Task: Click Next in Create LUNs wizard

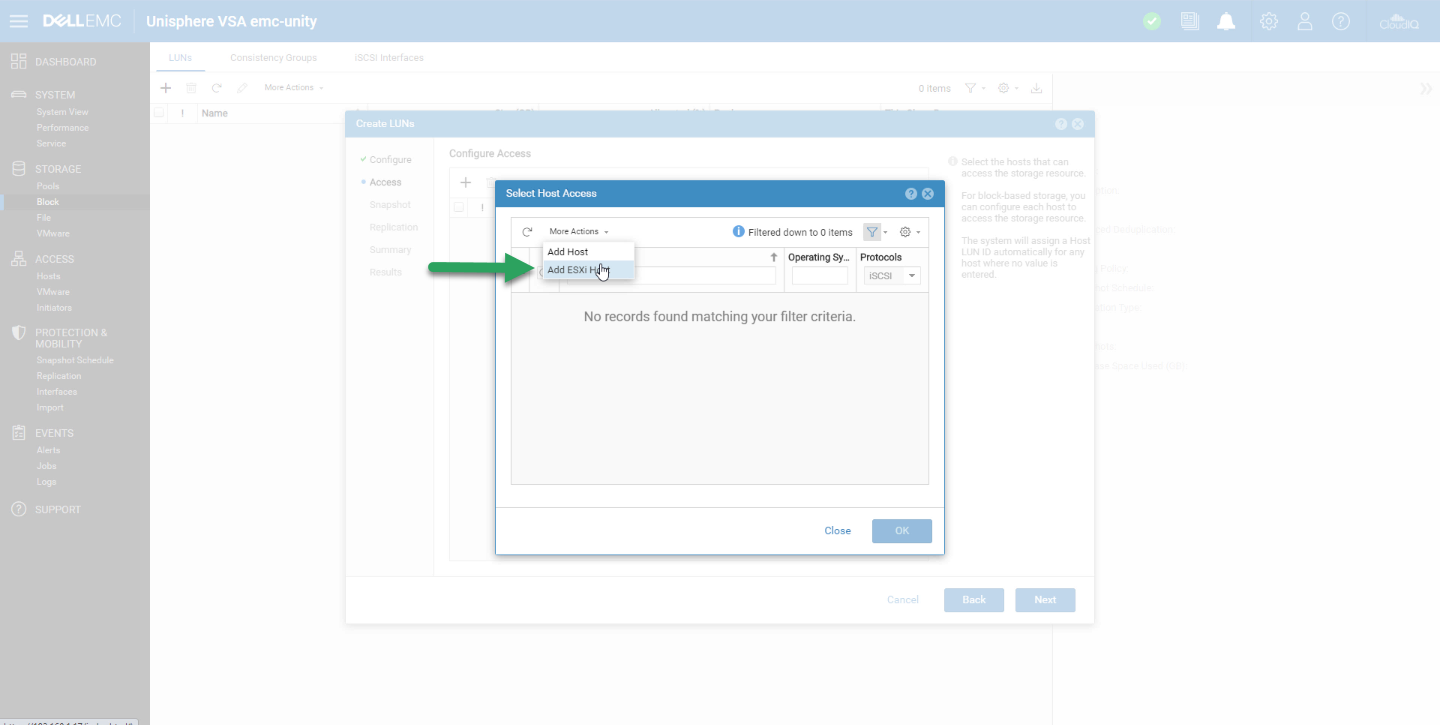Action: (x=1045, y=600)
